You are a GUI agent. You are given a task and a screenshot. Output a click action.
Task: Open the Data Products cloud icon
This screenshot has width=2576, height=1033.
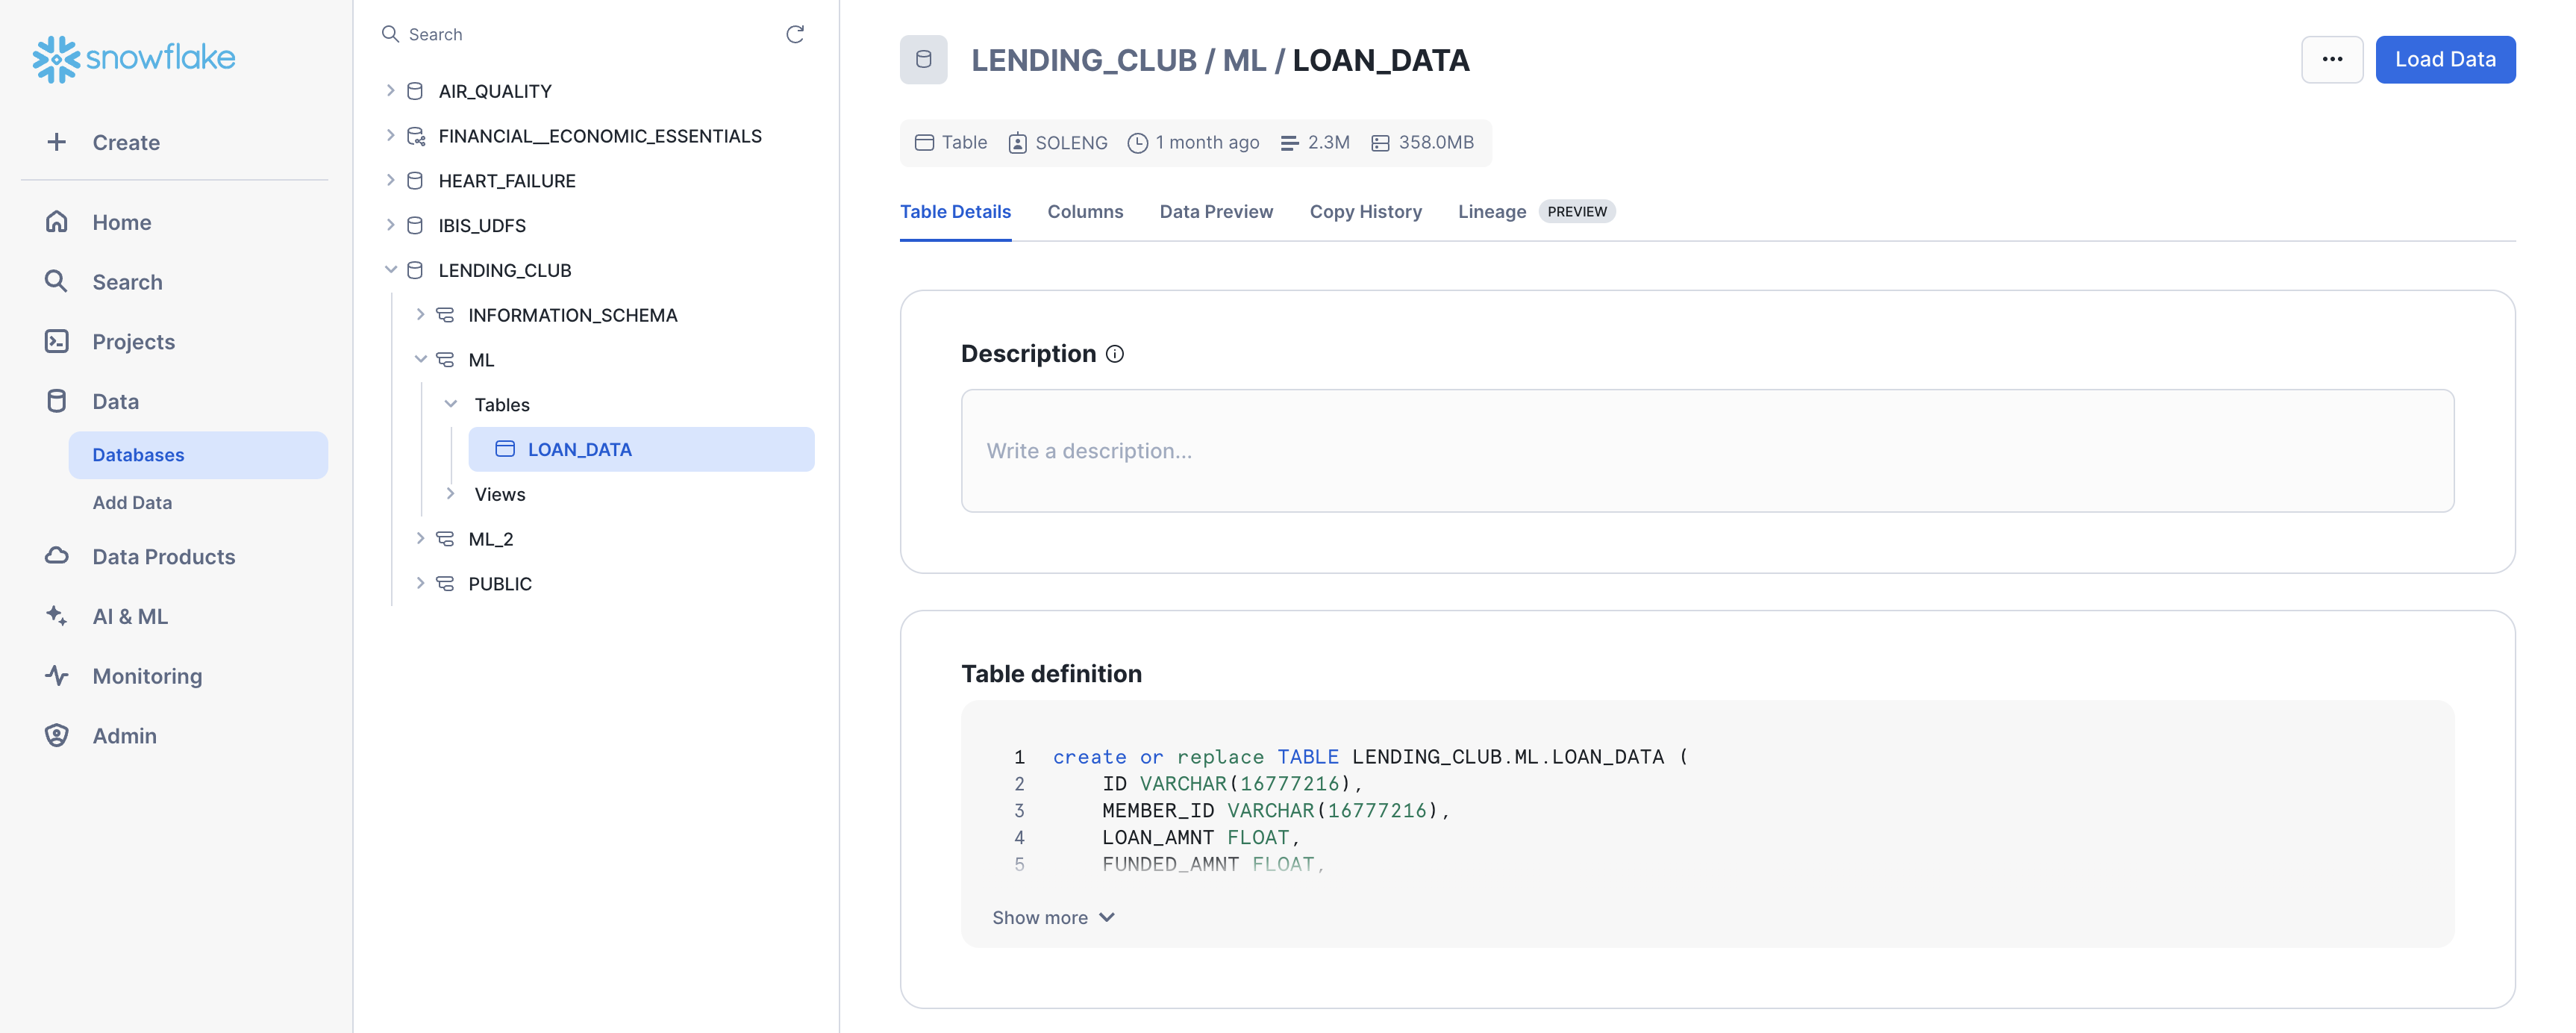[x=57, y=556]
